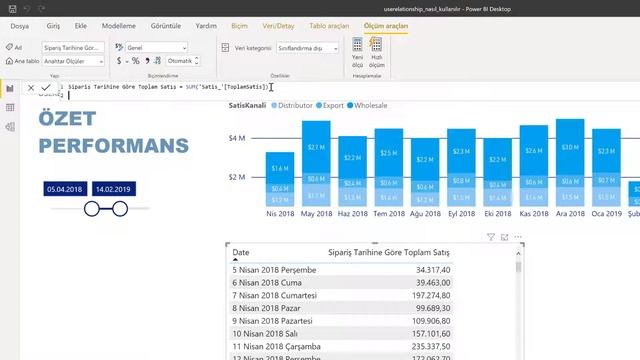Select the Nis 2018 bar
The image size is (640, 360).
(x=280, y=179)
